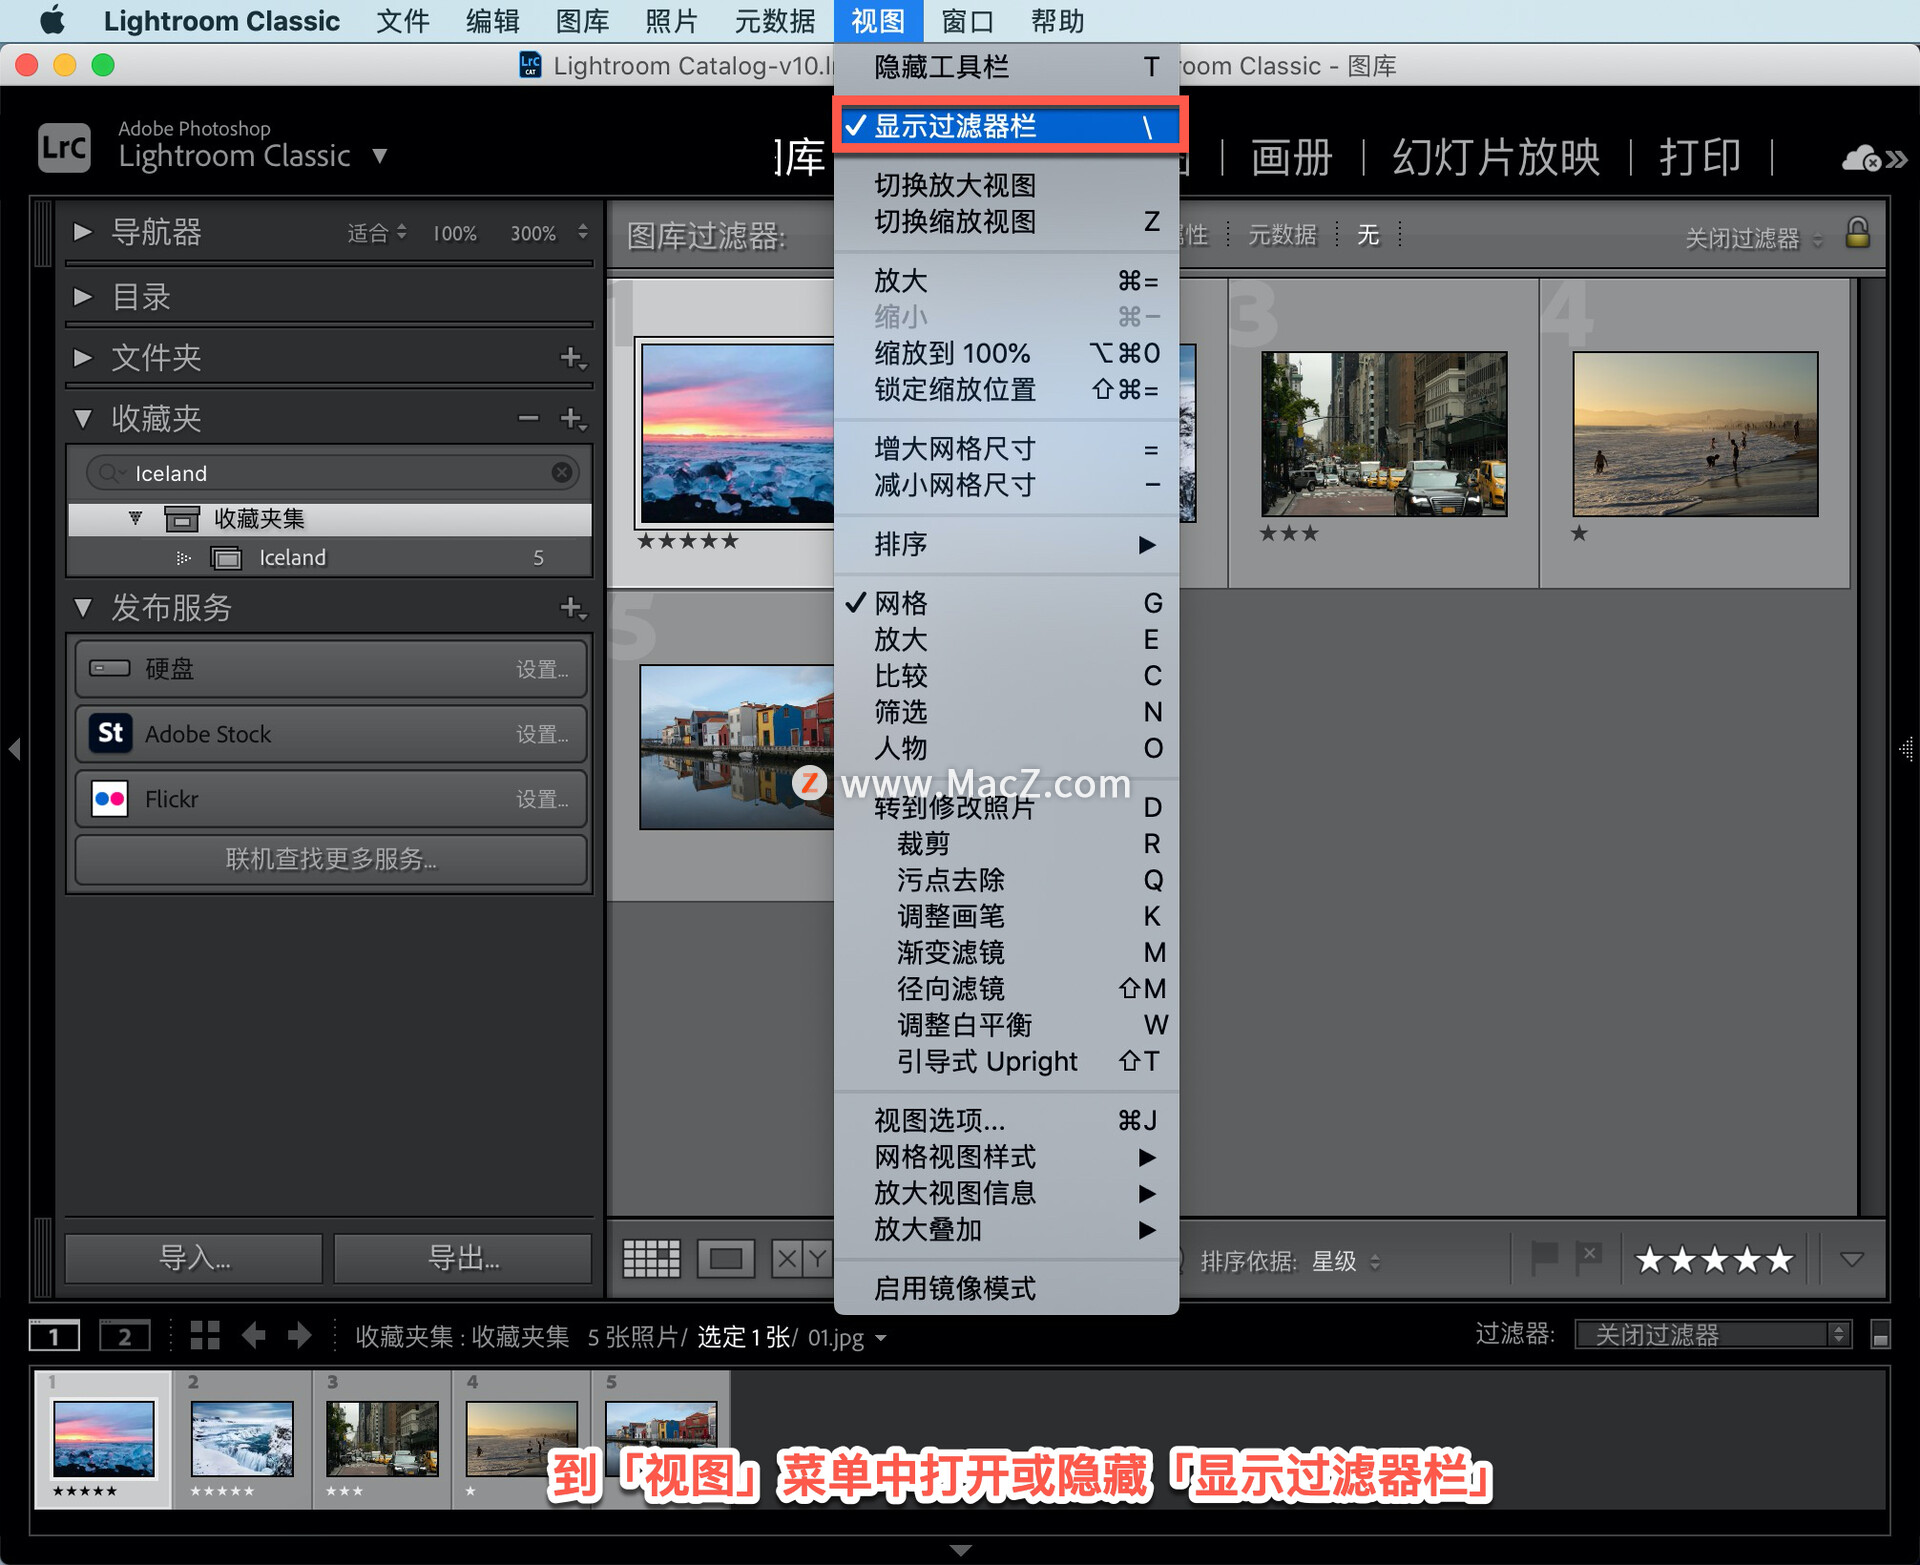Open 元数据 menu in menu bar
The image size is (1920, 1565).
(x=775, y=20)
